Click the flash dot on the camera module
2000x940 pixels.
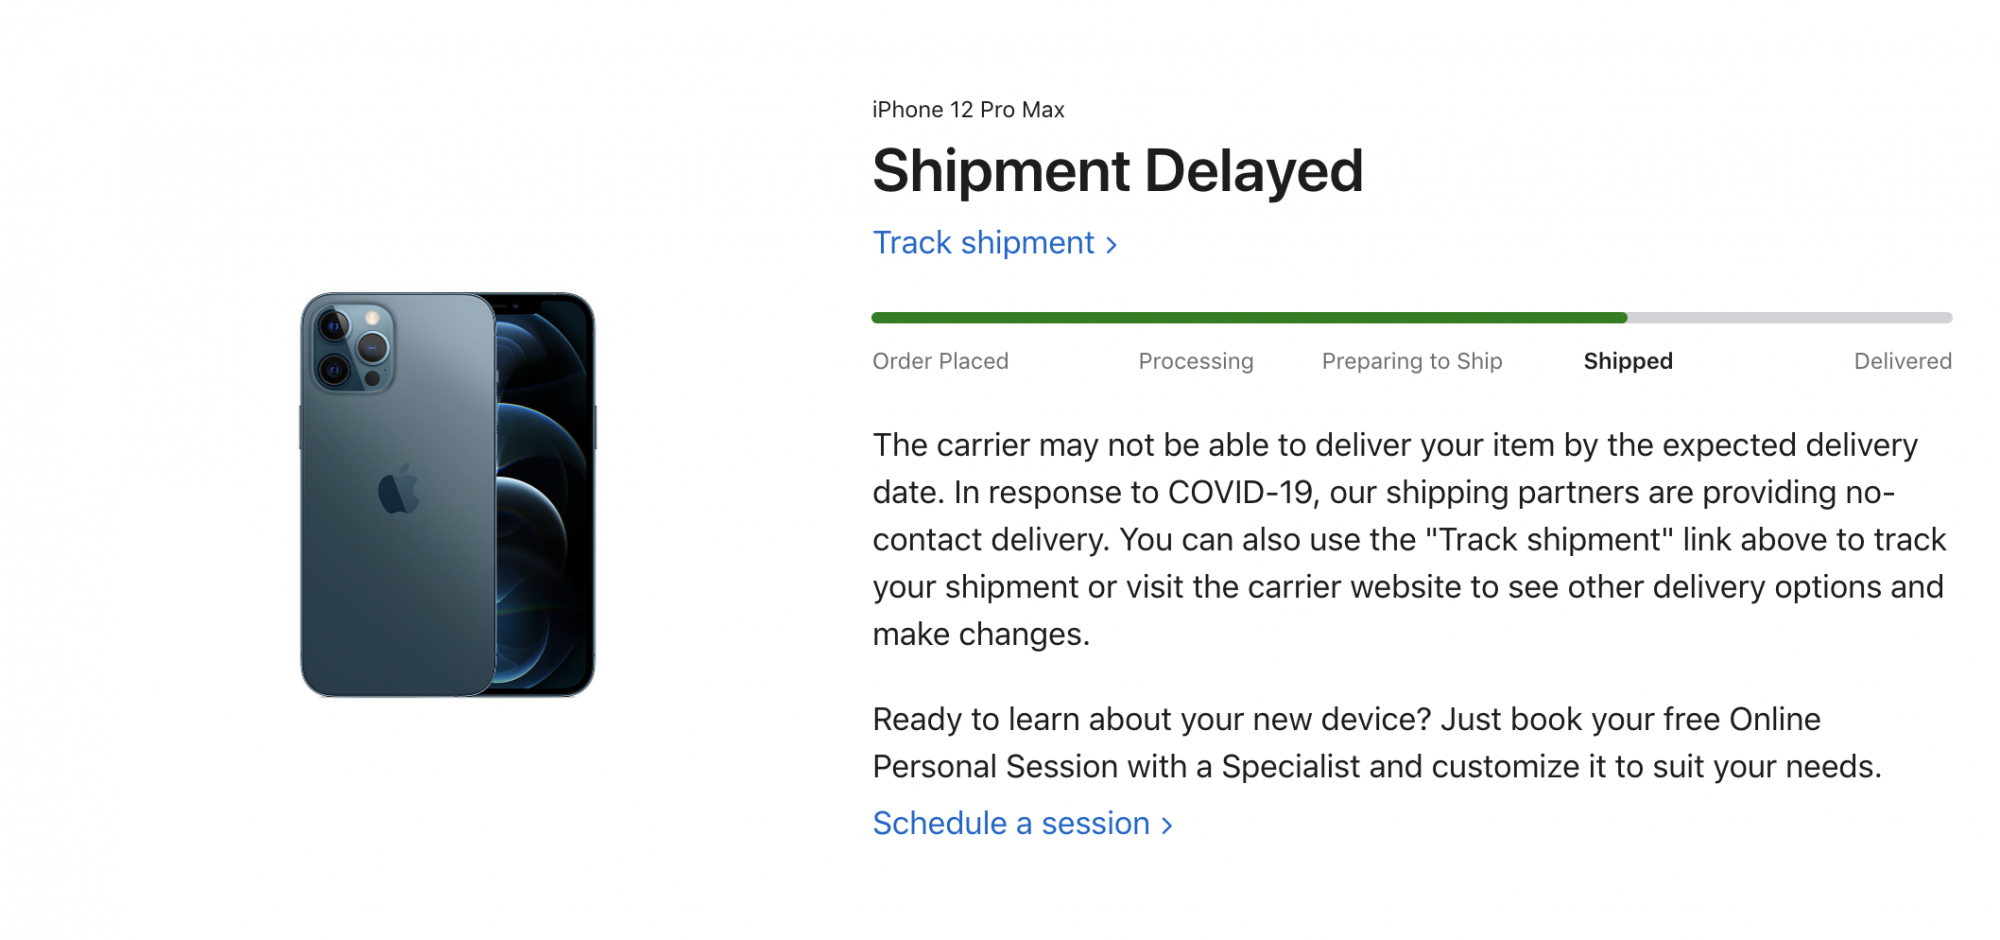(x=372, y=318)
